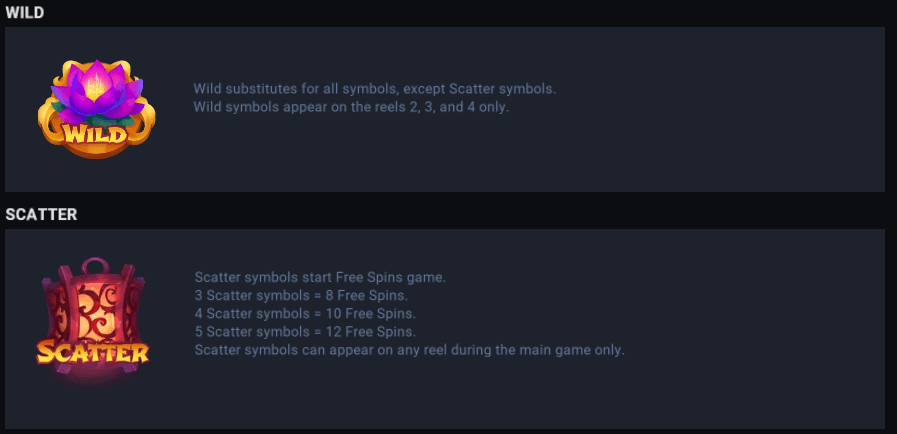
Task: Click 'Scatter symbols can appear on any reel' text
Action: 409,350
